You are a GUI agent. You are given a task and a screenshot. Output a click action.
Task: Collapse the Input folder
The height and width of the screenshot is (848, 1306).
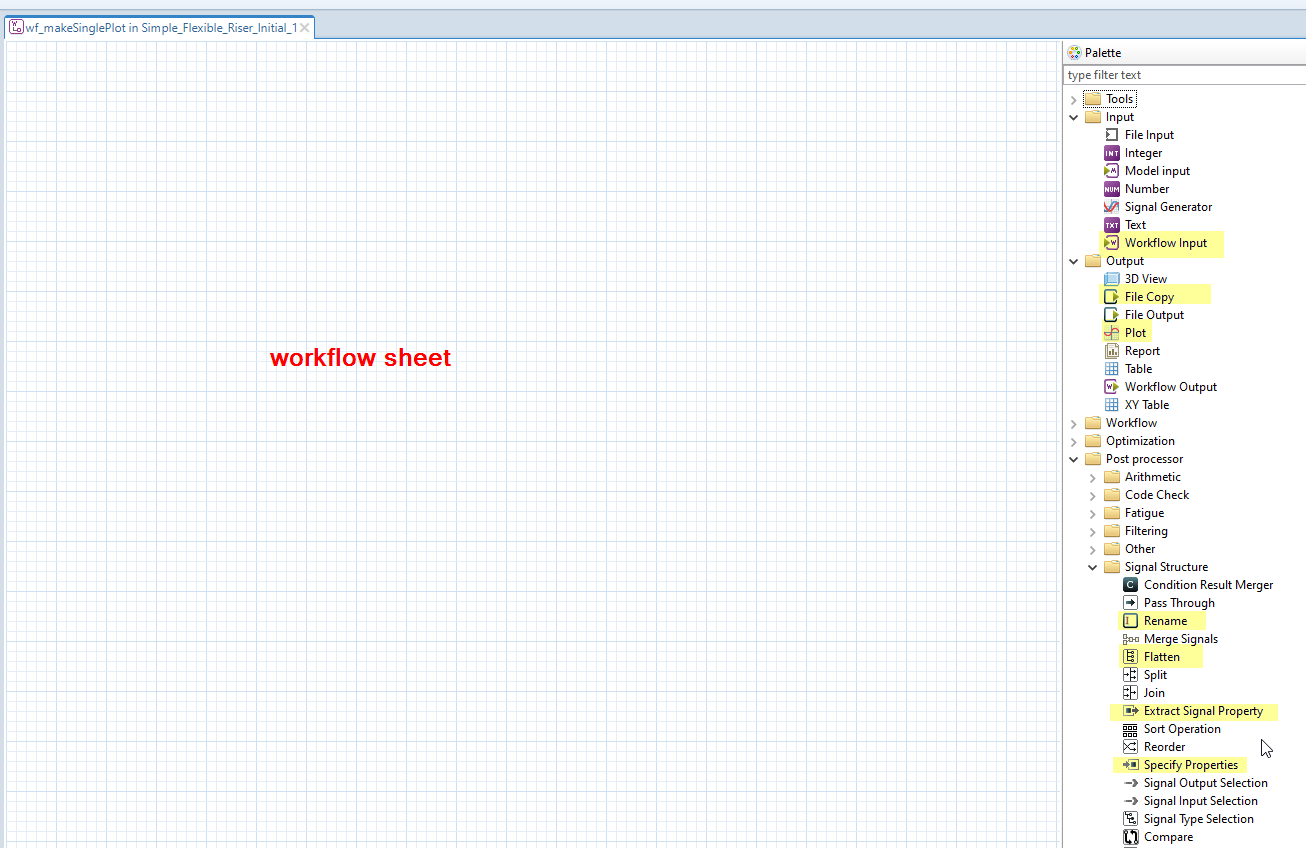pos(1074,117)
